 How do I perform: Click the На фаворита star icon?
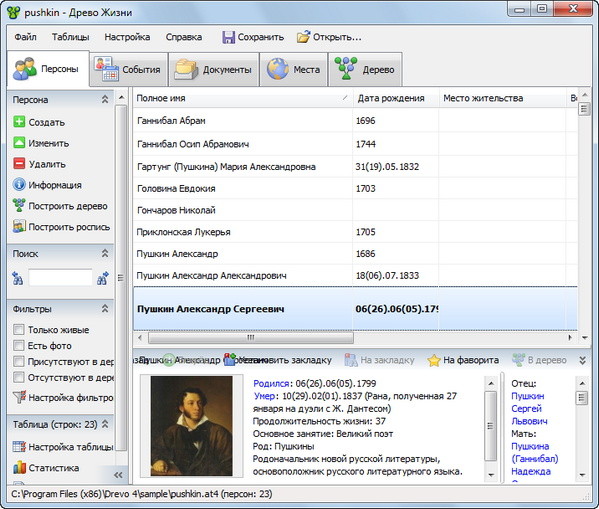(x=434, y=360)
